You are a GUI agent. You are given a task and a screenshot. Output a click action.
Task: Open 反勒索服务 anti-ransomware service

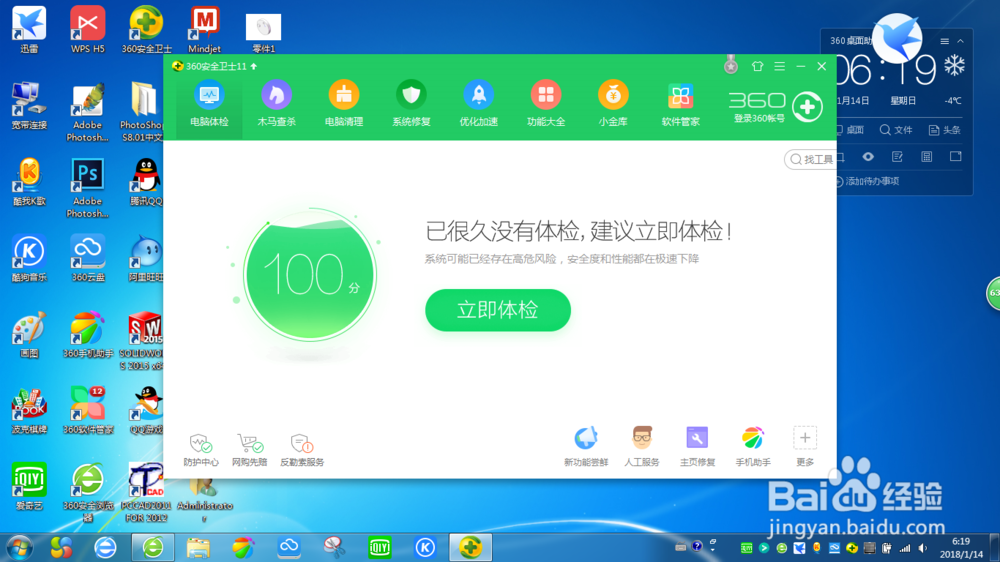tap(302, 450)
